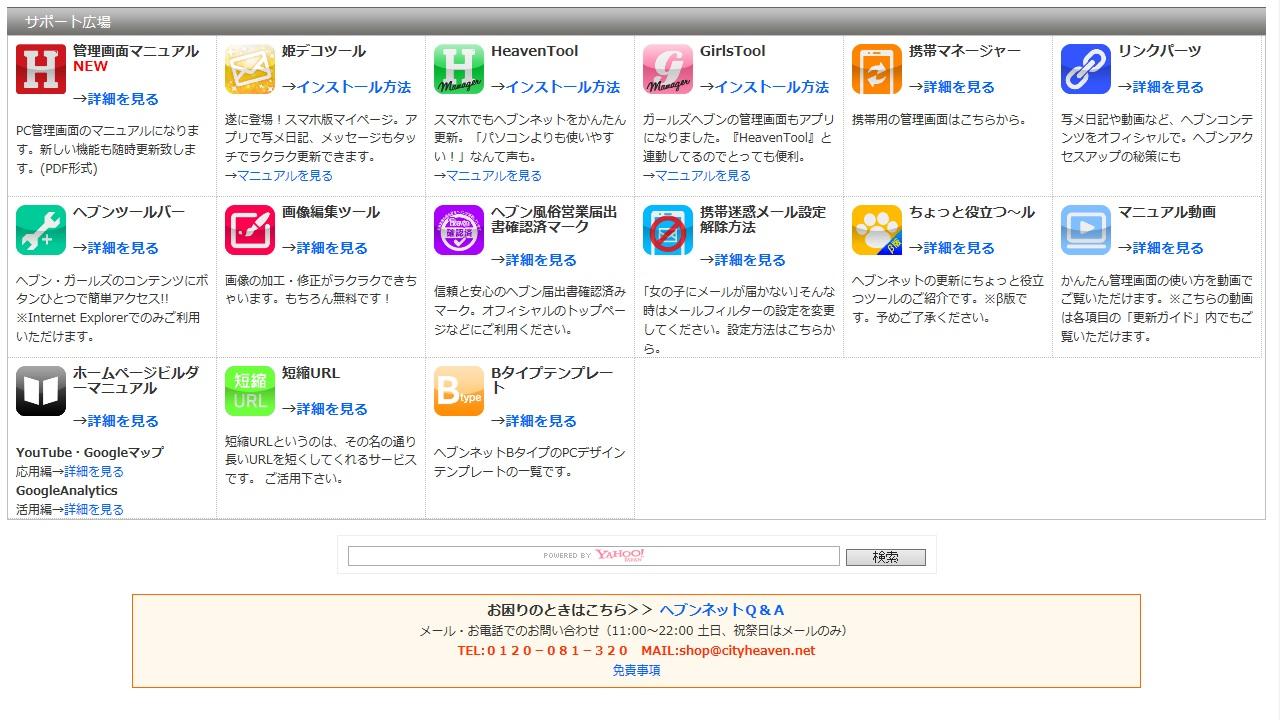Click the リンクパーツ title text
Image resolution: width=1280 pixels, height=720 pixels.
(x=1160, y=51)
